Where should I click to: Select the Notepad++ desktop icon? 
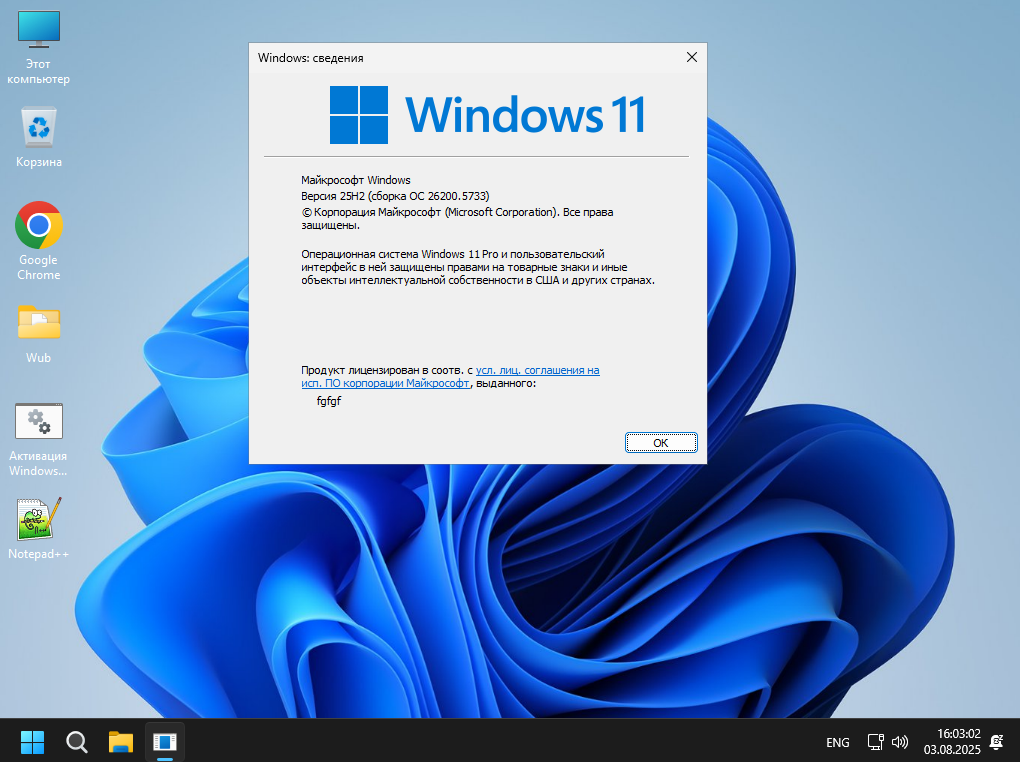38,528
